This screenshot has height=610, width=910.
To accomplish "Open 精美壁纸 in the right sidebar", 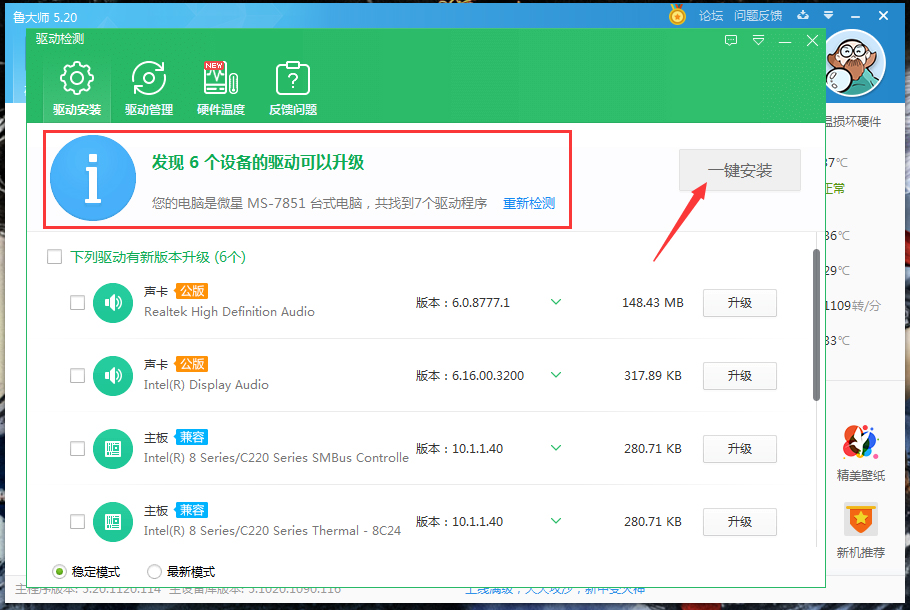I will pos(859,450).
